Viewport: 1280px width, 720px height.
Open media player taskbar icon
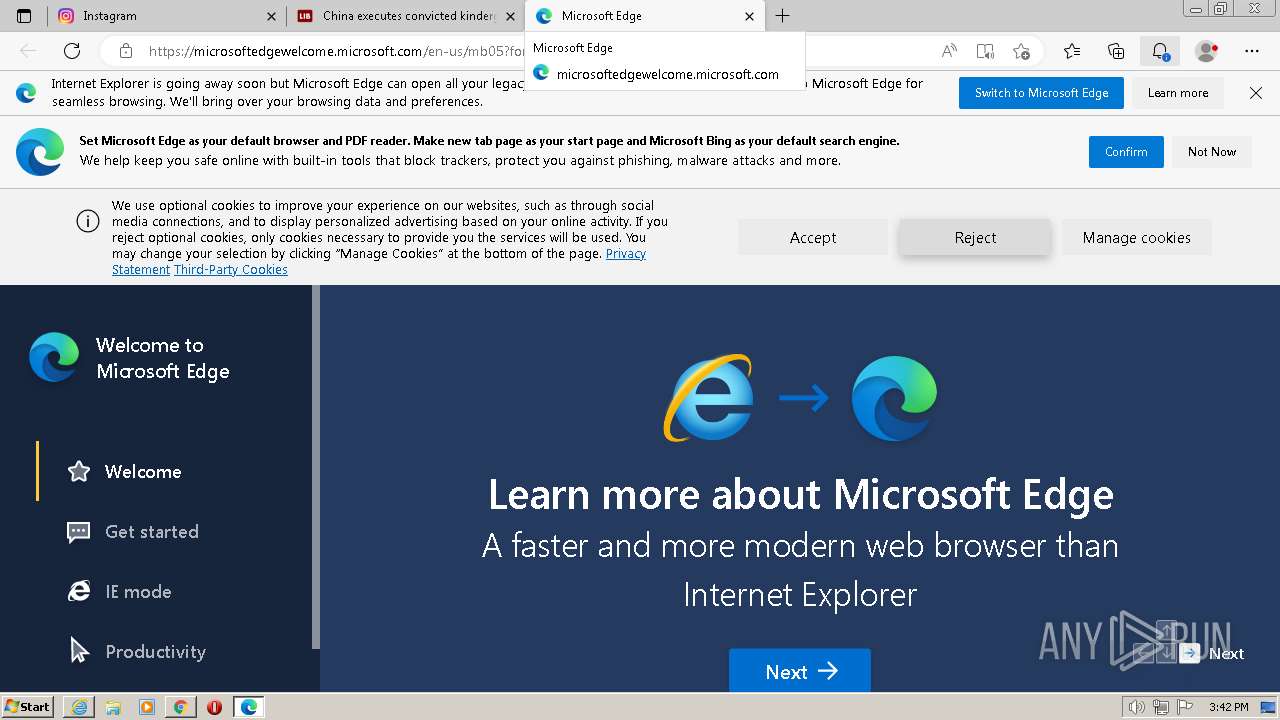coord(147,707)
